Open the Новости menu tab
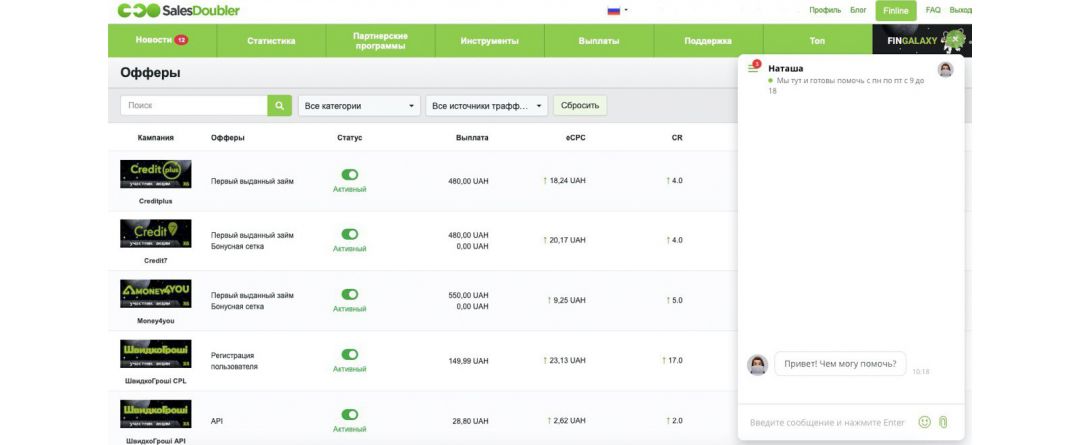The width and height of the screenshot is (1080, 445). coord(162,41)
